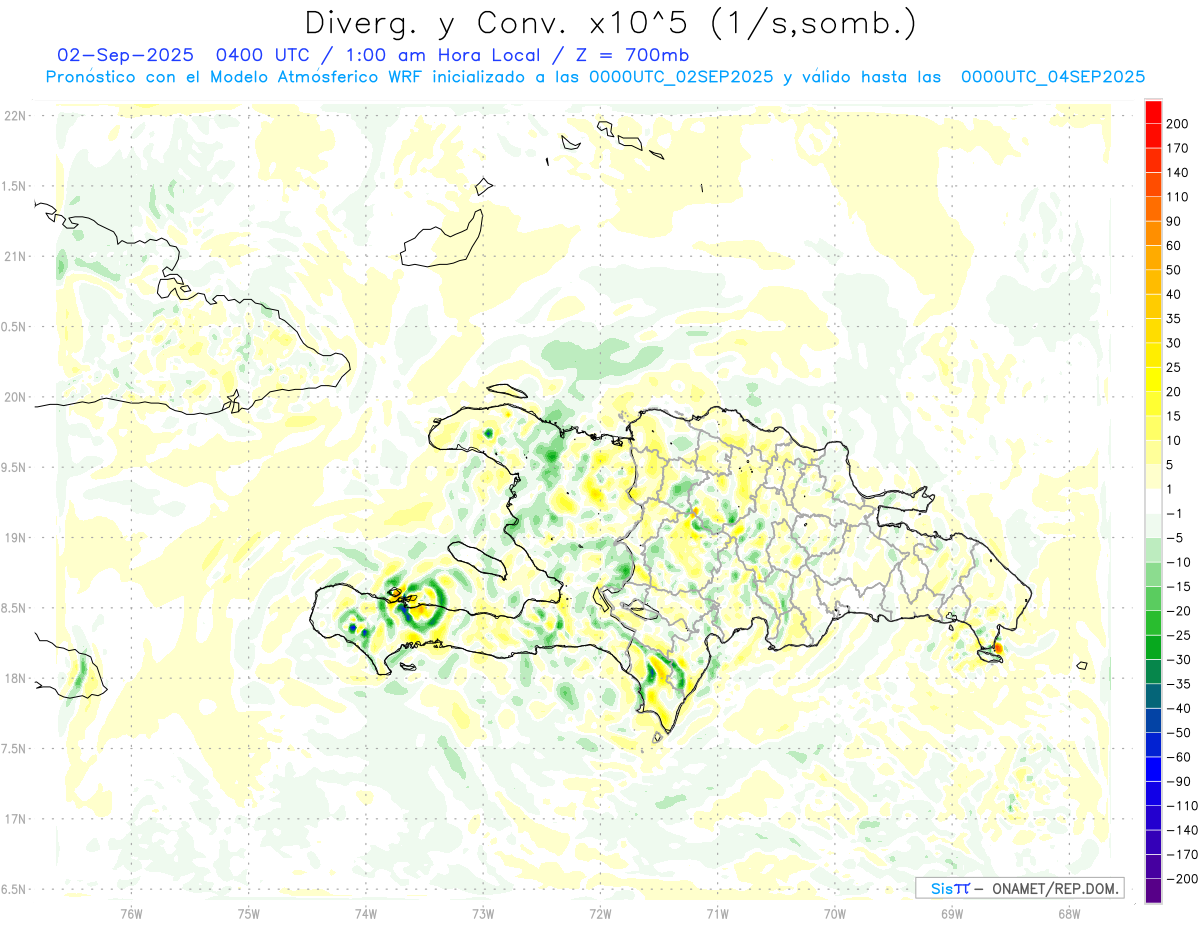Click the "SisTT - ONAMET/REP.DOM." credit box
This screenshot has width=1200, height=927.
point(1020,888)
